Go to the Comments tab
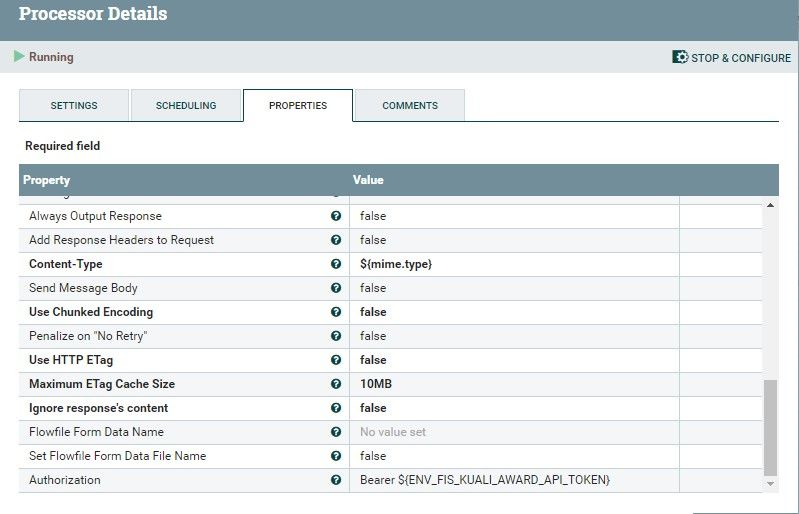This screenshot has width=799, height=514. pos(410,106)
